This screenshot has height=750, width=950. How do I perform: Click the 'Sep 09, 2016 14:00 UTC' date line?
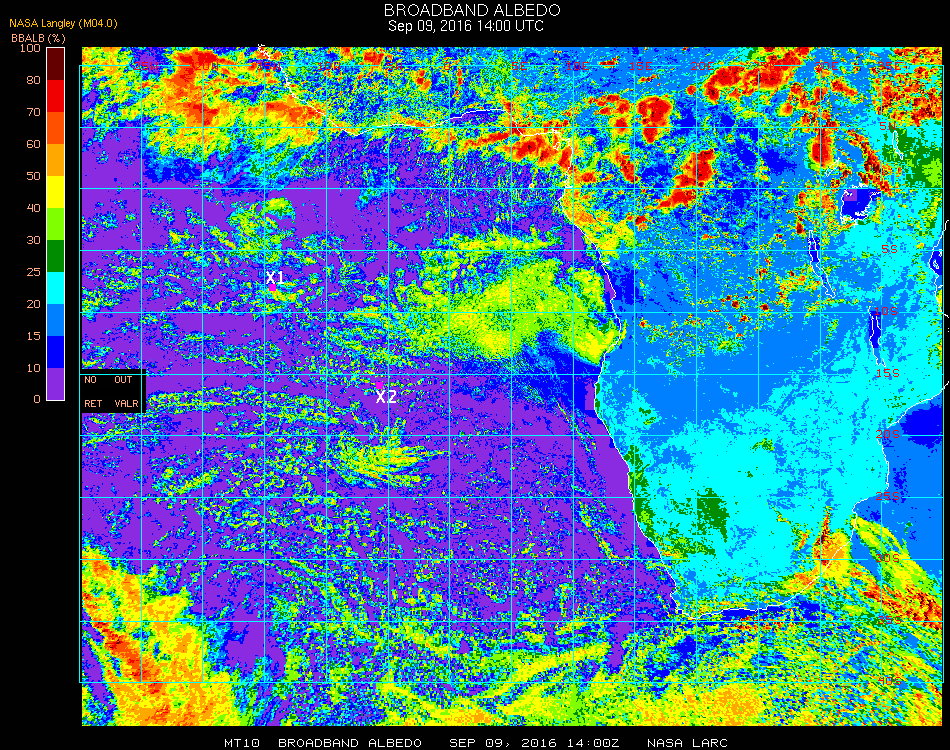coord(466,26)
